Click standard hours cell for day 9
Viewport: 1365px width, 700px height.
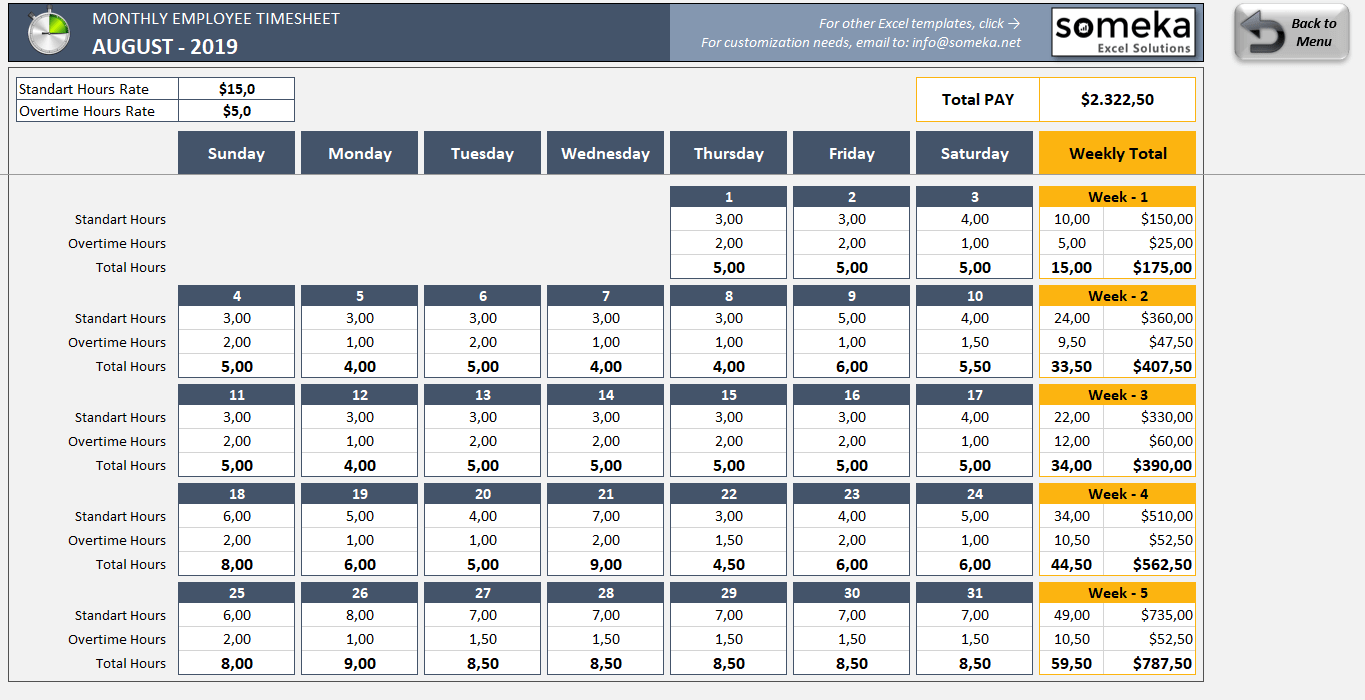coord(851,318)
